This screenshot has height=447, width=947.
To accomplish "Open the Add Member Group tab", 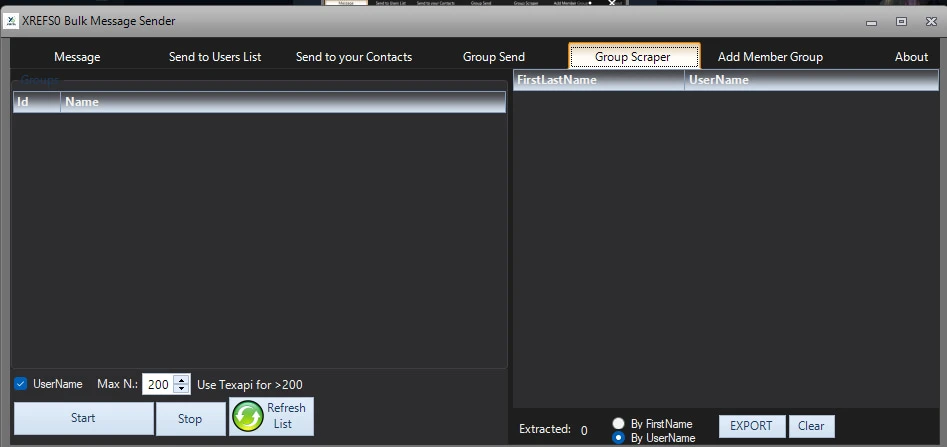I will 770,57.
